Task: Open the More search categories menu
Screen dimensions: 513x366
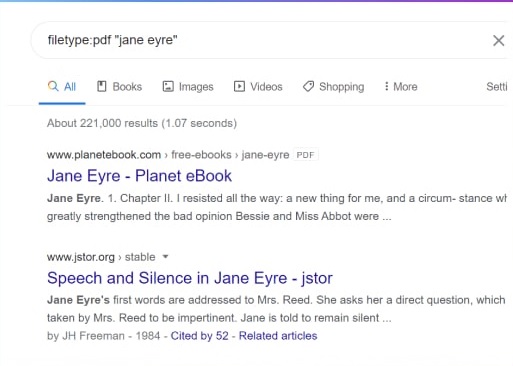Action: tap(401, 87)
